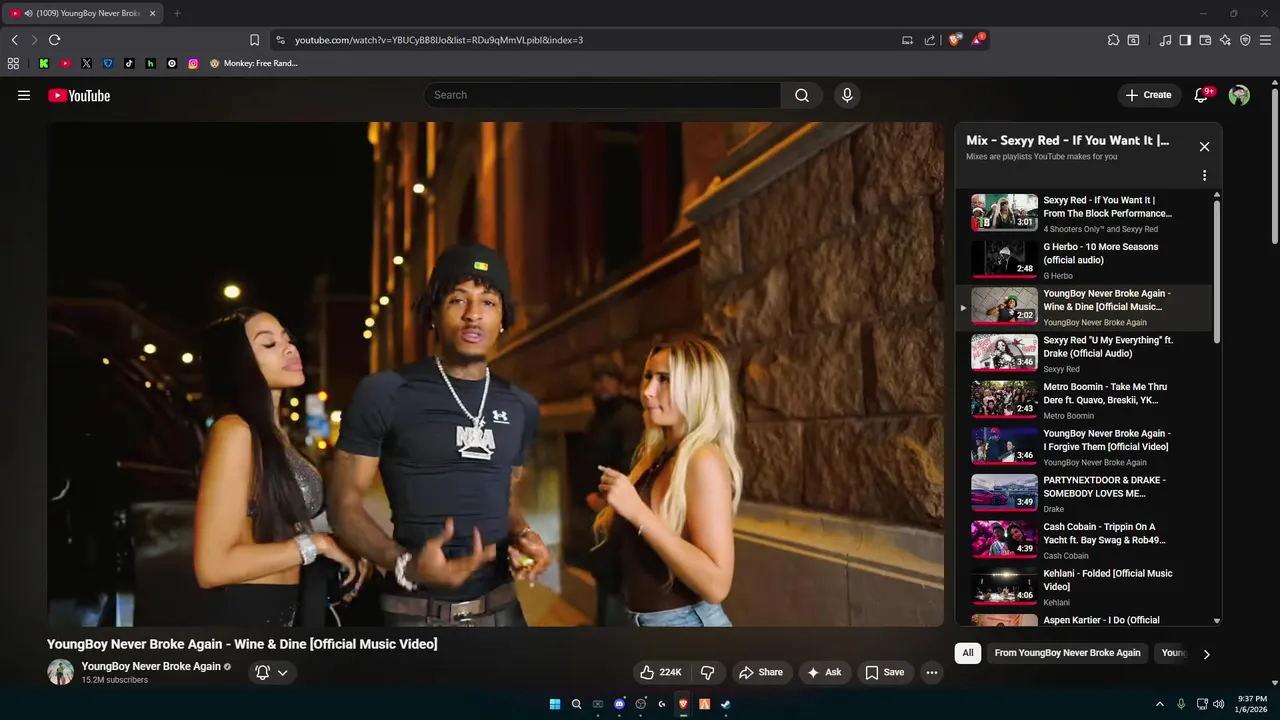Open the channel avatar below the video

pos(61,672)
